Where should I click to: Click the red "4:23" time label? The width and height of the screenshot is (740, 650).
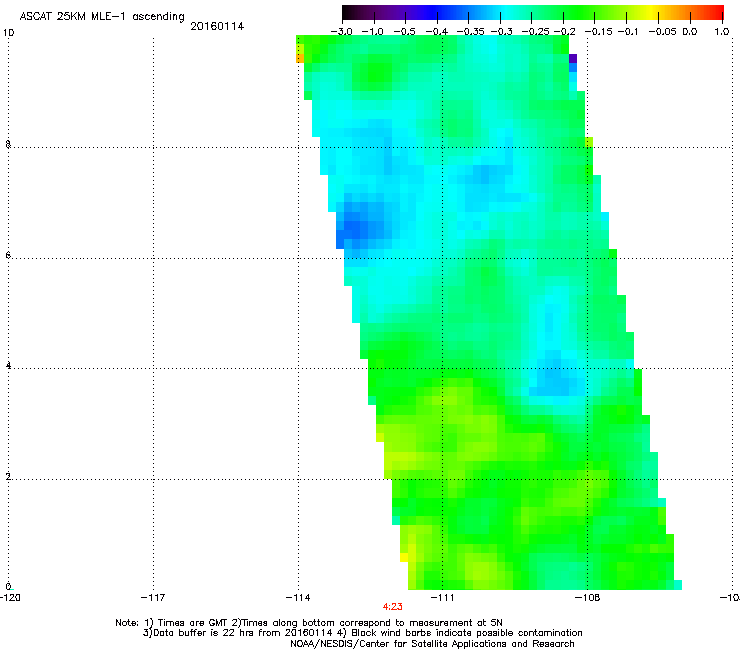pos(392,607)
